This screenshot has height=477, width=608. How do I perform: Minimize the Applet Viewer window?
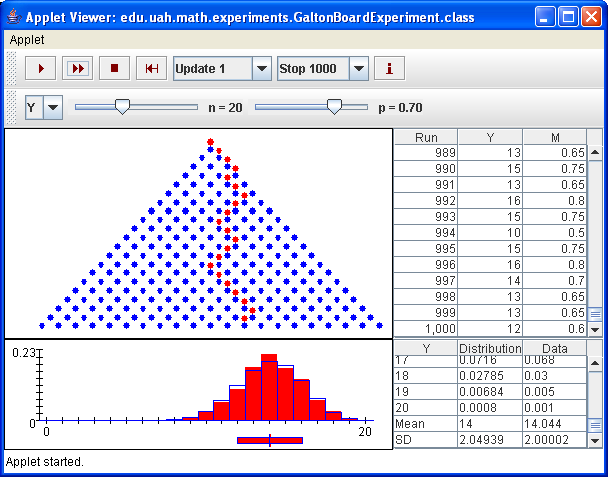pyautogui.click(x=545, y=17)
